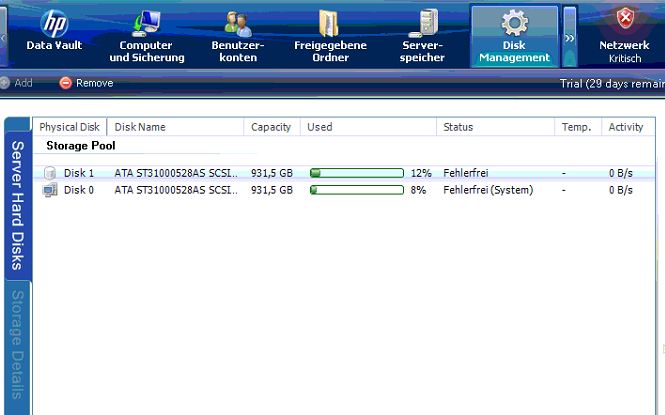Image resolution: width=665 pixels, height=415 pixels.
Task: Open Benutzerkonten user accounts section
Action: tap(238, 34)
